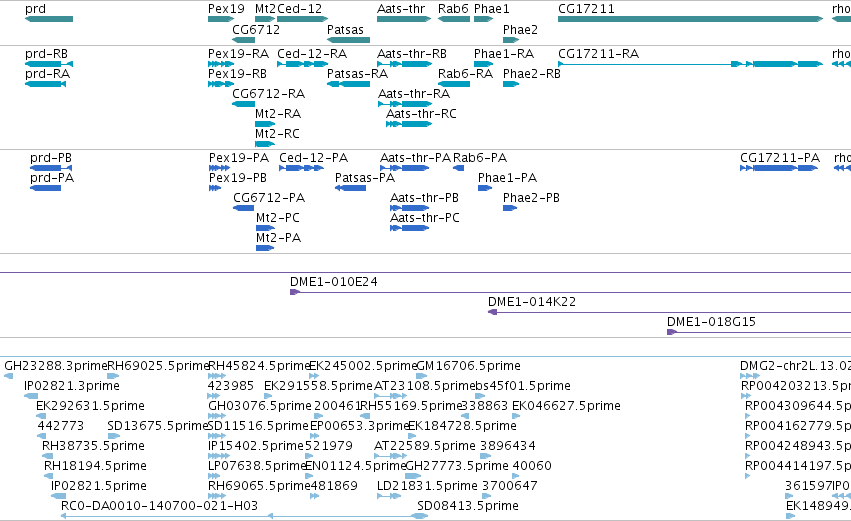This screenshot has width=851, height=521.
Task: Click EST GH23288.3prime
Action: coord(55,366)
